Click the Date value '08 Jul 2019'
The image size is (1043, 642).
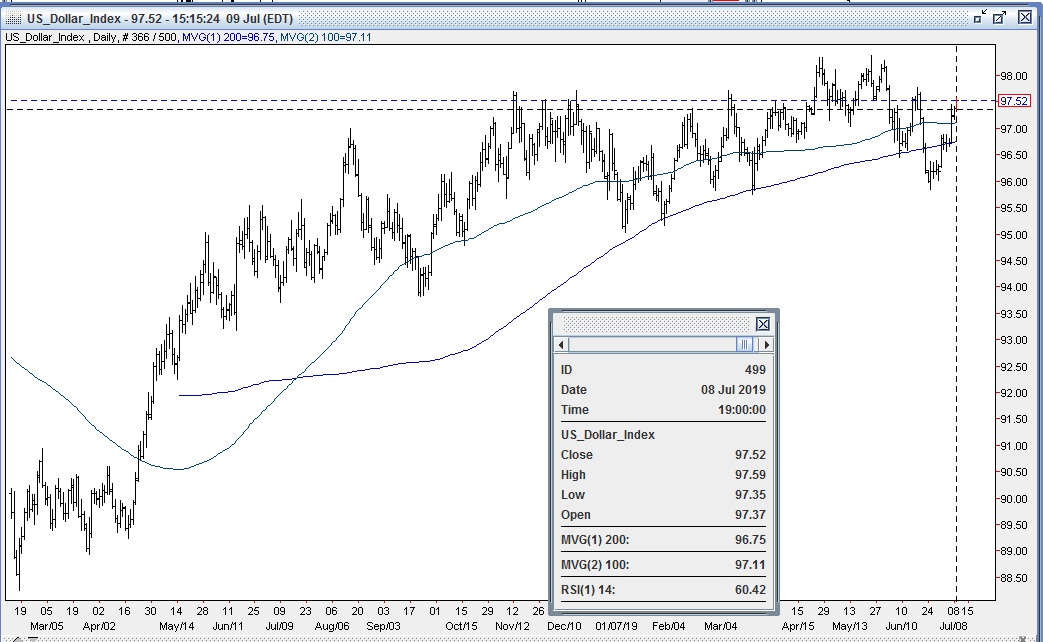(733, 390)
